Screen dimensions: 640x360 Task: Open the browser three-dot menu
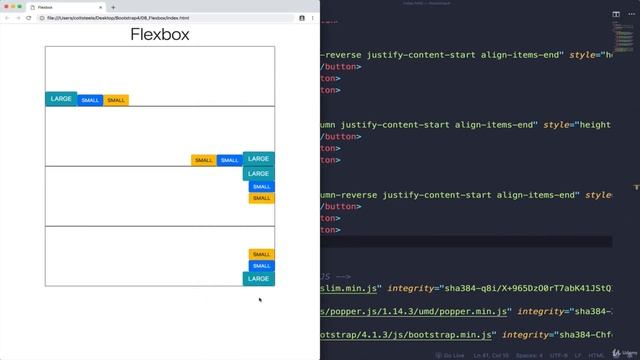[x=313, y=18]
